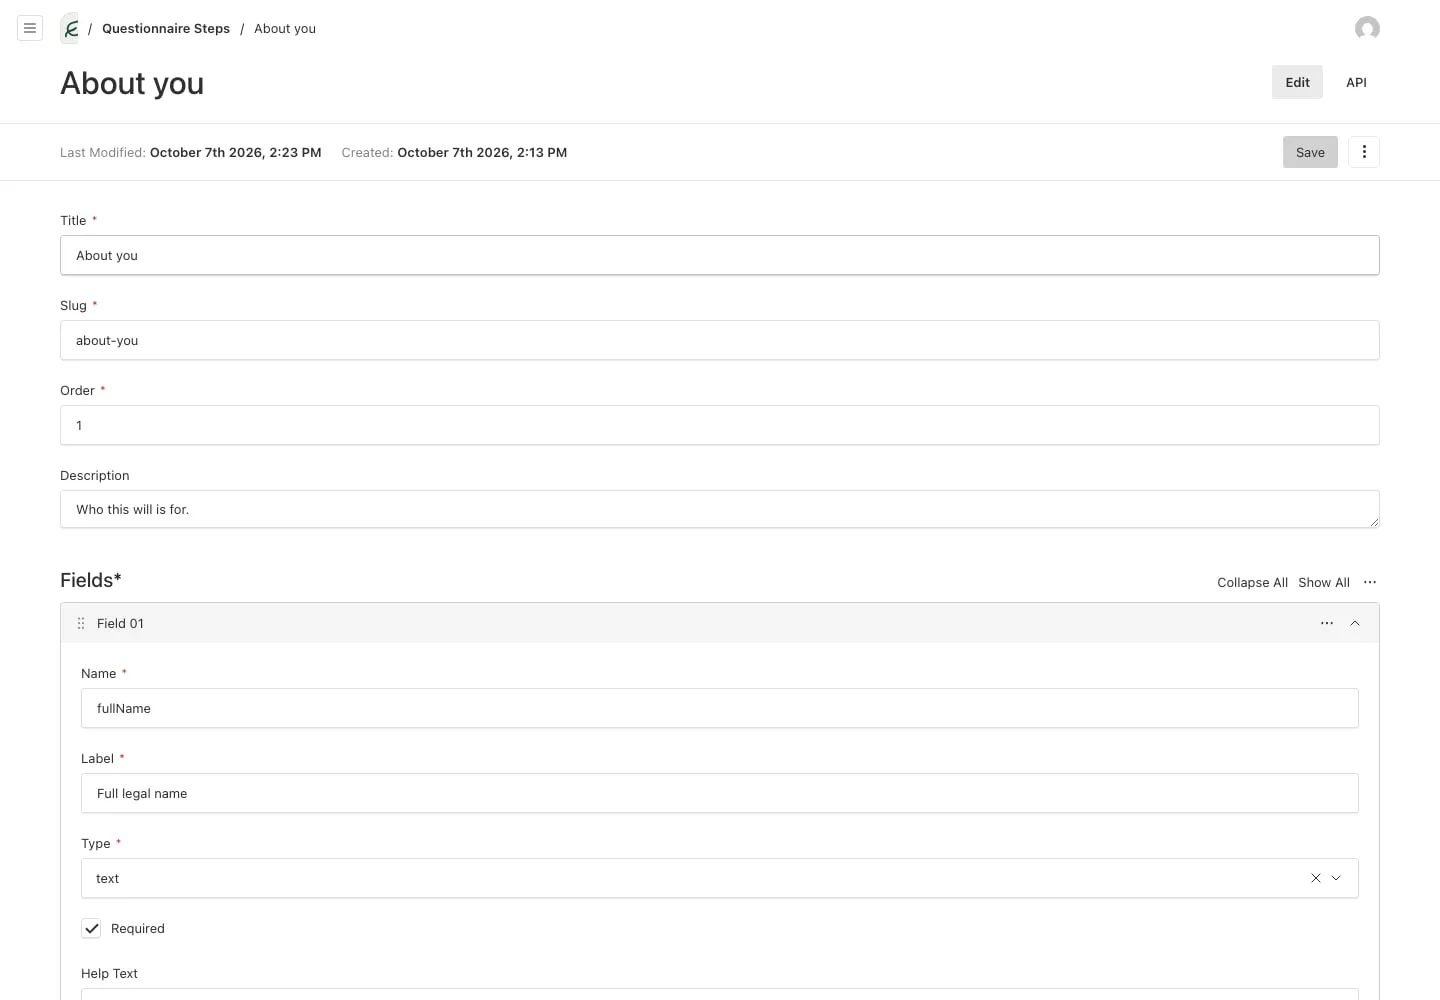Image resolution: width=1440 pixels, height=1000 pixels.
Task: Open the Type dropdown
Action: 1336,878
